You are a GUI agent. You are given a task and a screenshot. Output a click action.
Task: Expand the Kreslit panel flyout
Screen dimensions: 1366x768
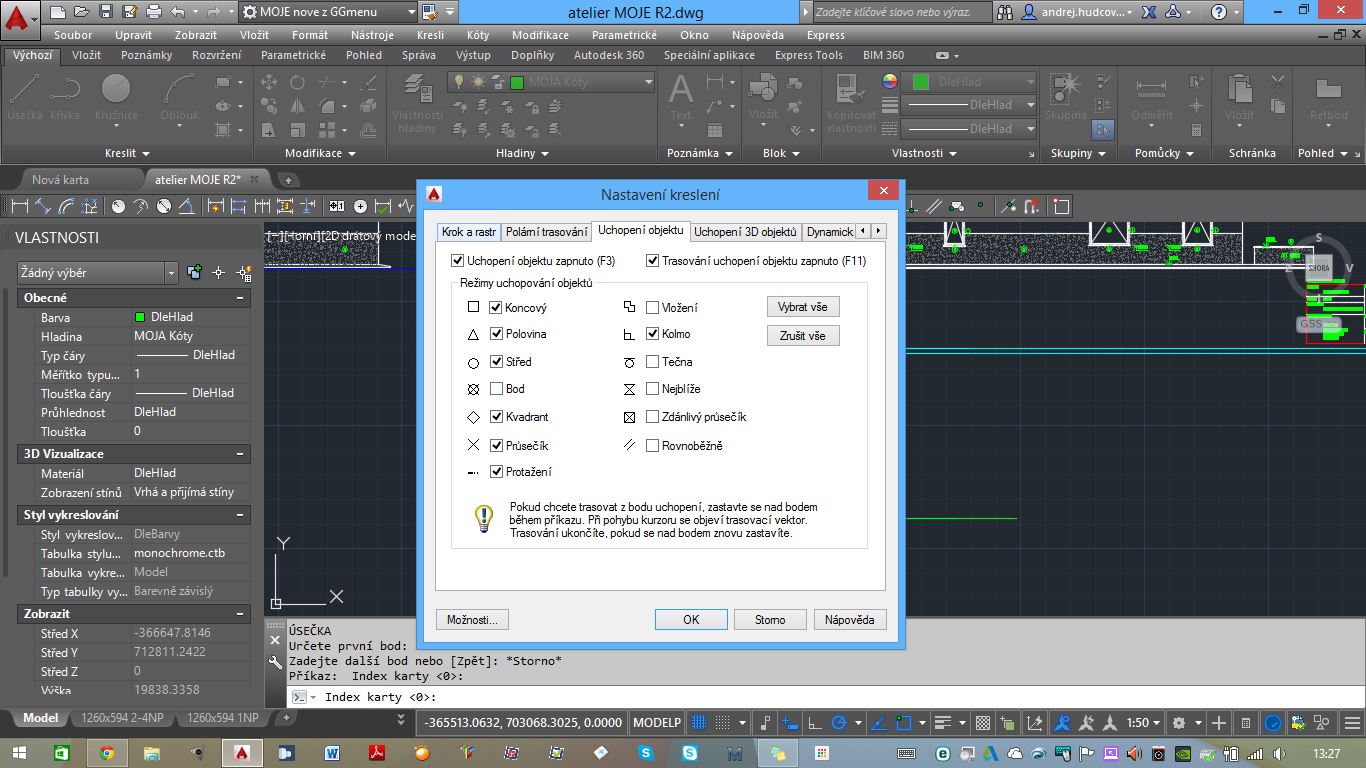point(128,153)
